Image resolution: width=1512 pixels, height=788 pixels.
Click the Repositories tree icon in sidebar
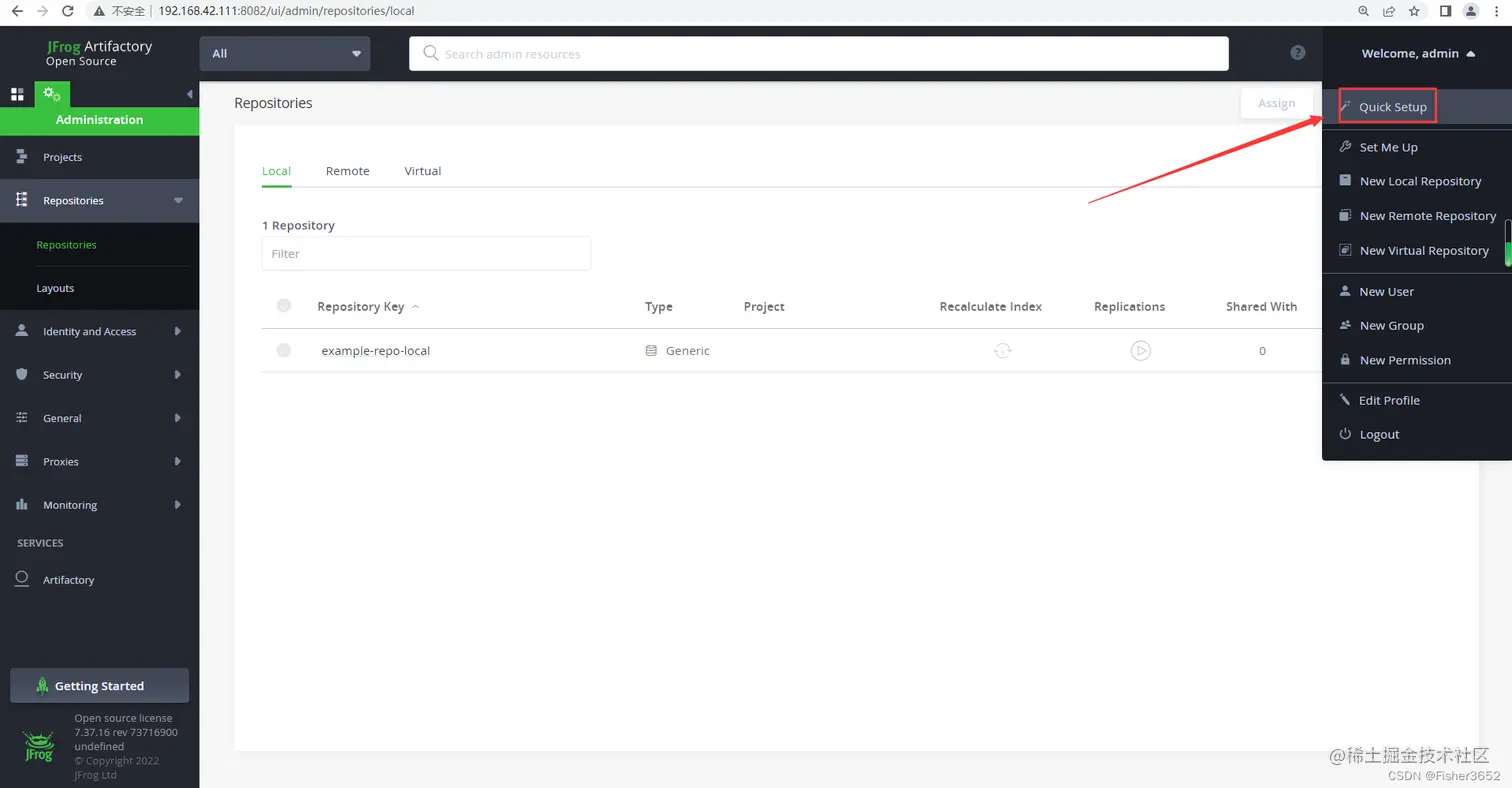coord(21,200)
